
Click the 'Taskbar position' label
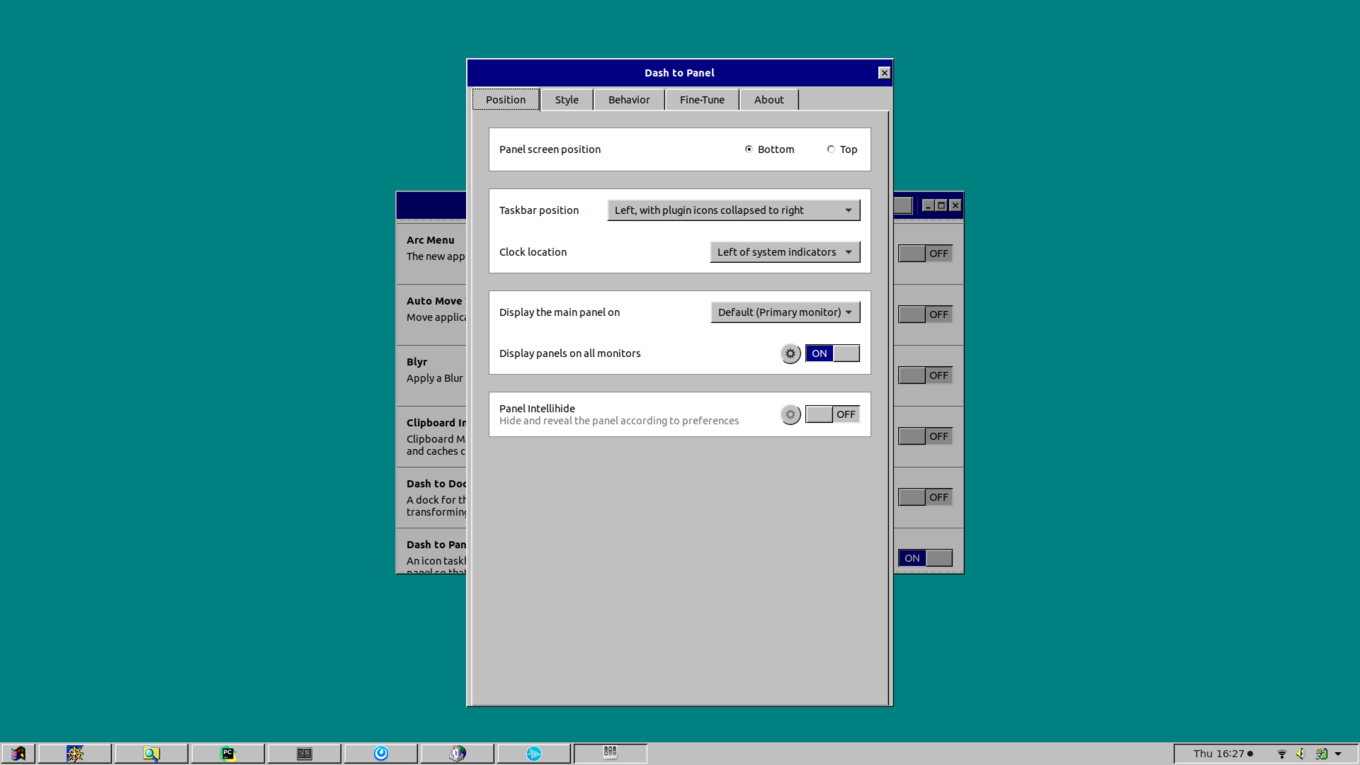tap(539, 210)
